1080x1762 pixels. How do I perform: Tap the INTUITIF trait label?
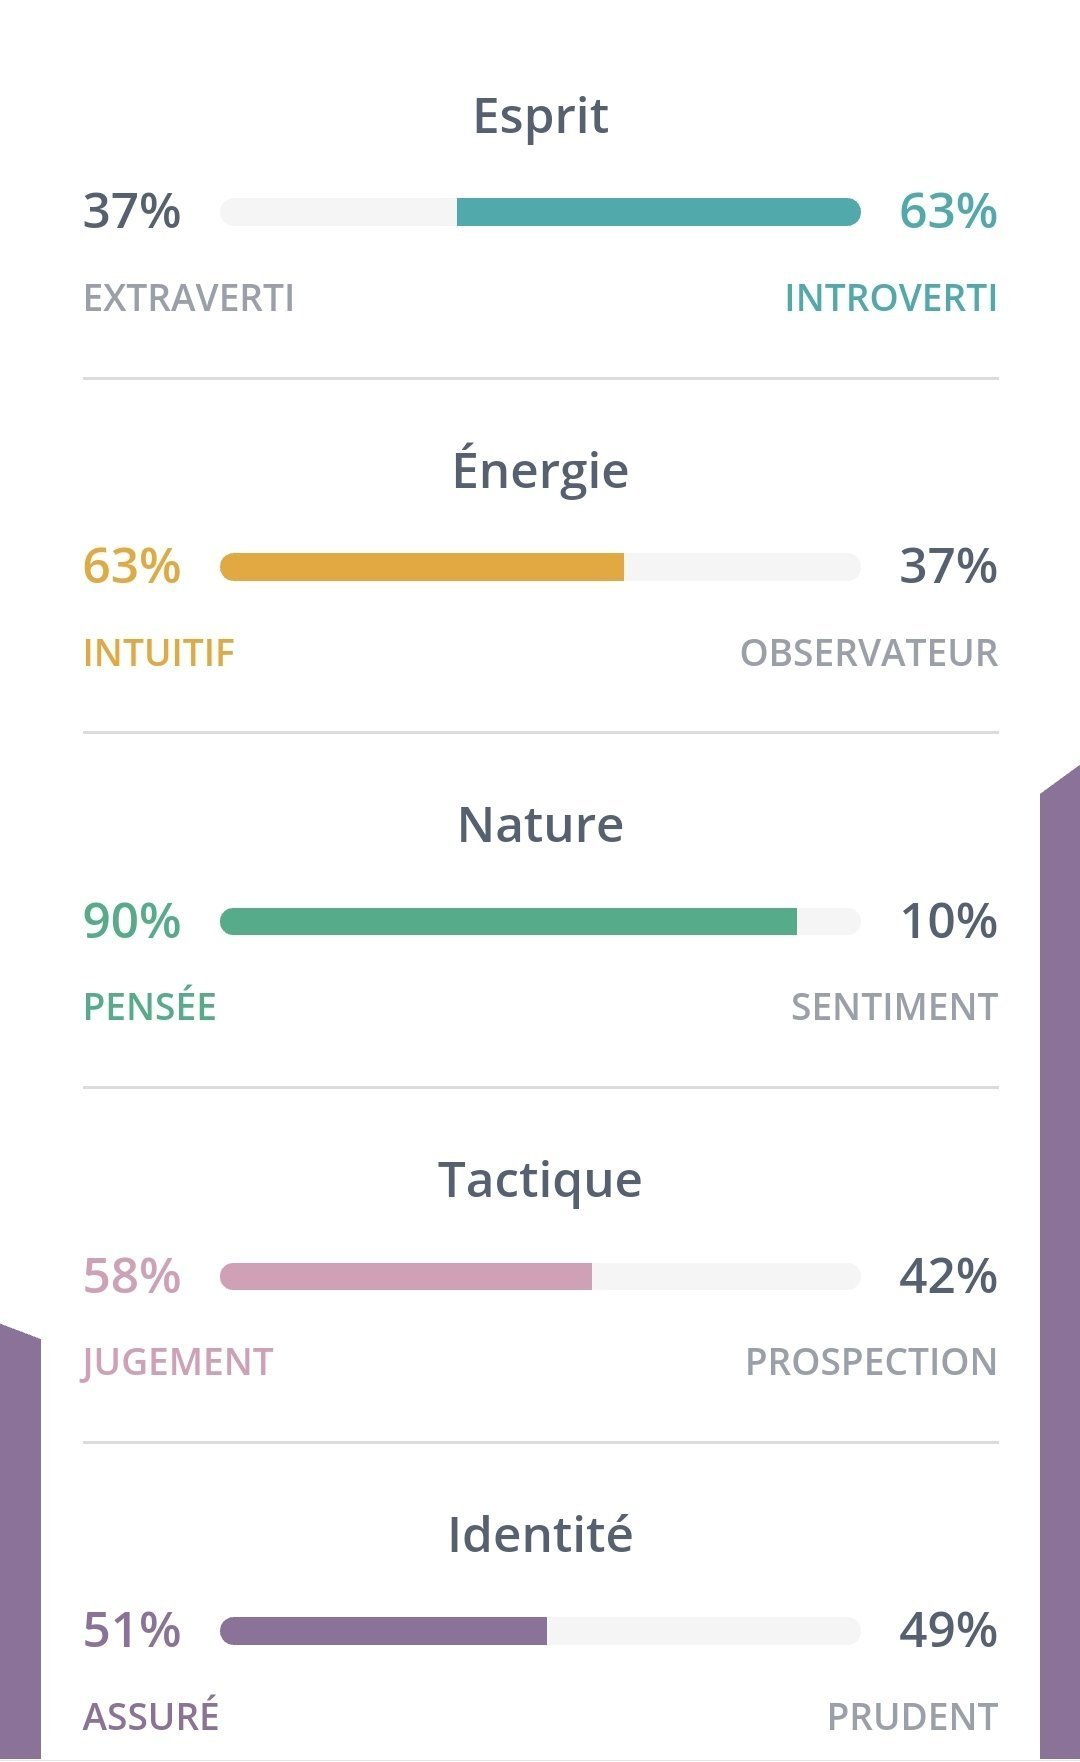(159, 653)
